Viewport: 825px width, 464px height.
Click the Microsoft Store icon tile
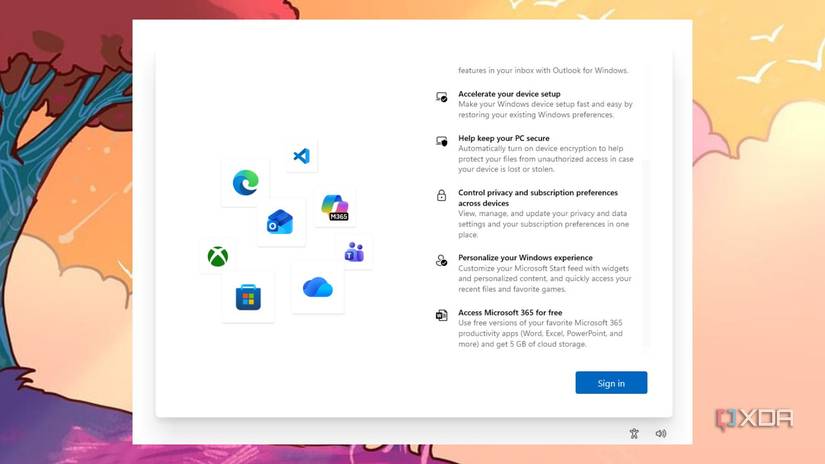tap(248, 297)
